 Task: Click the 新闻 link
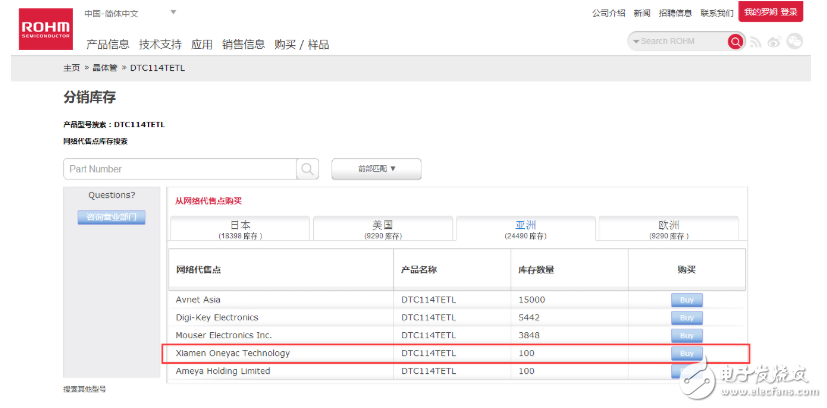[642, 13]
